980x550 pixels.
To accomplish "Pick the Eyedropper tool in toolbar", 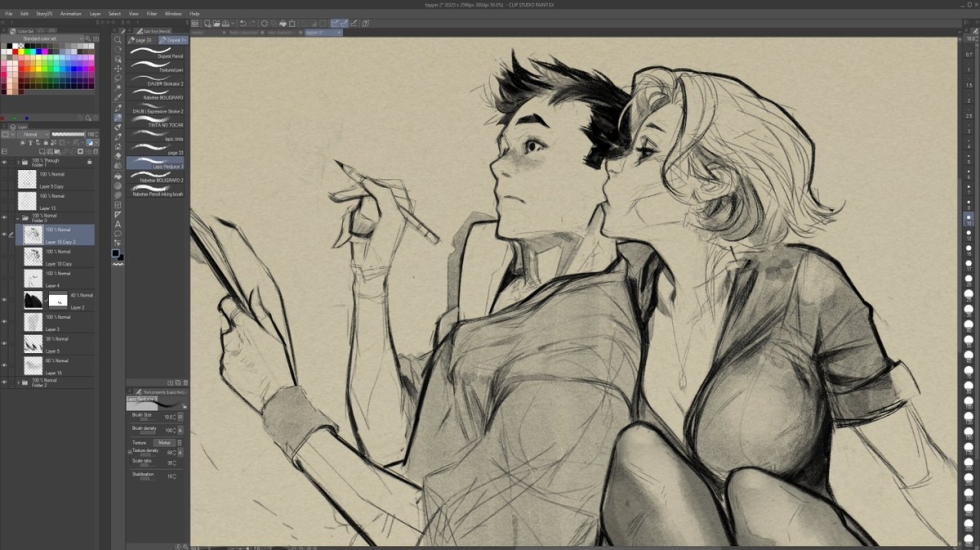I will (x=117, y=98).
